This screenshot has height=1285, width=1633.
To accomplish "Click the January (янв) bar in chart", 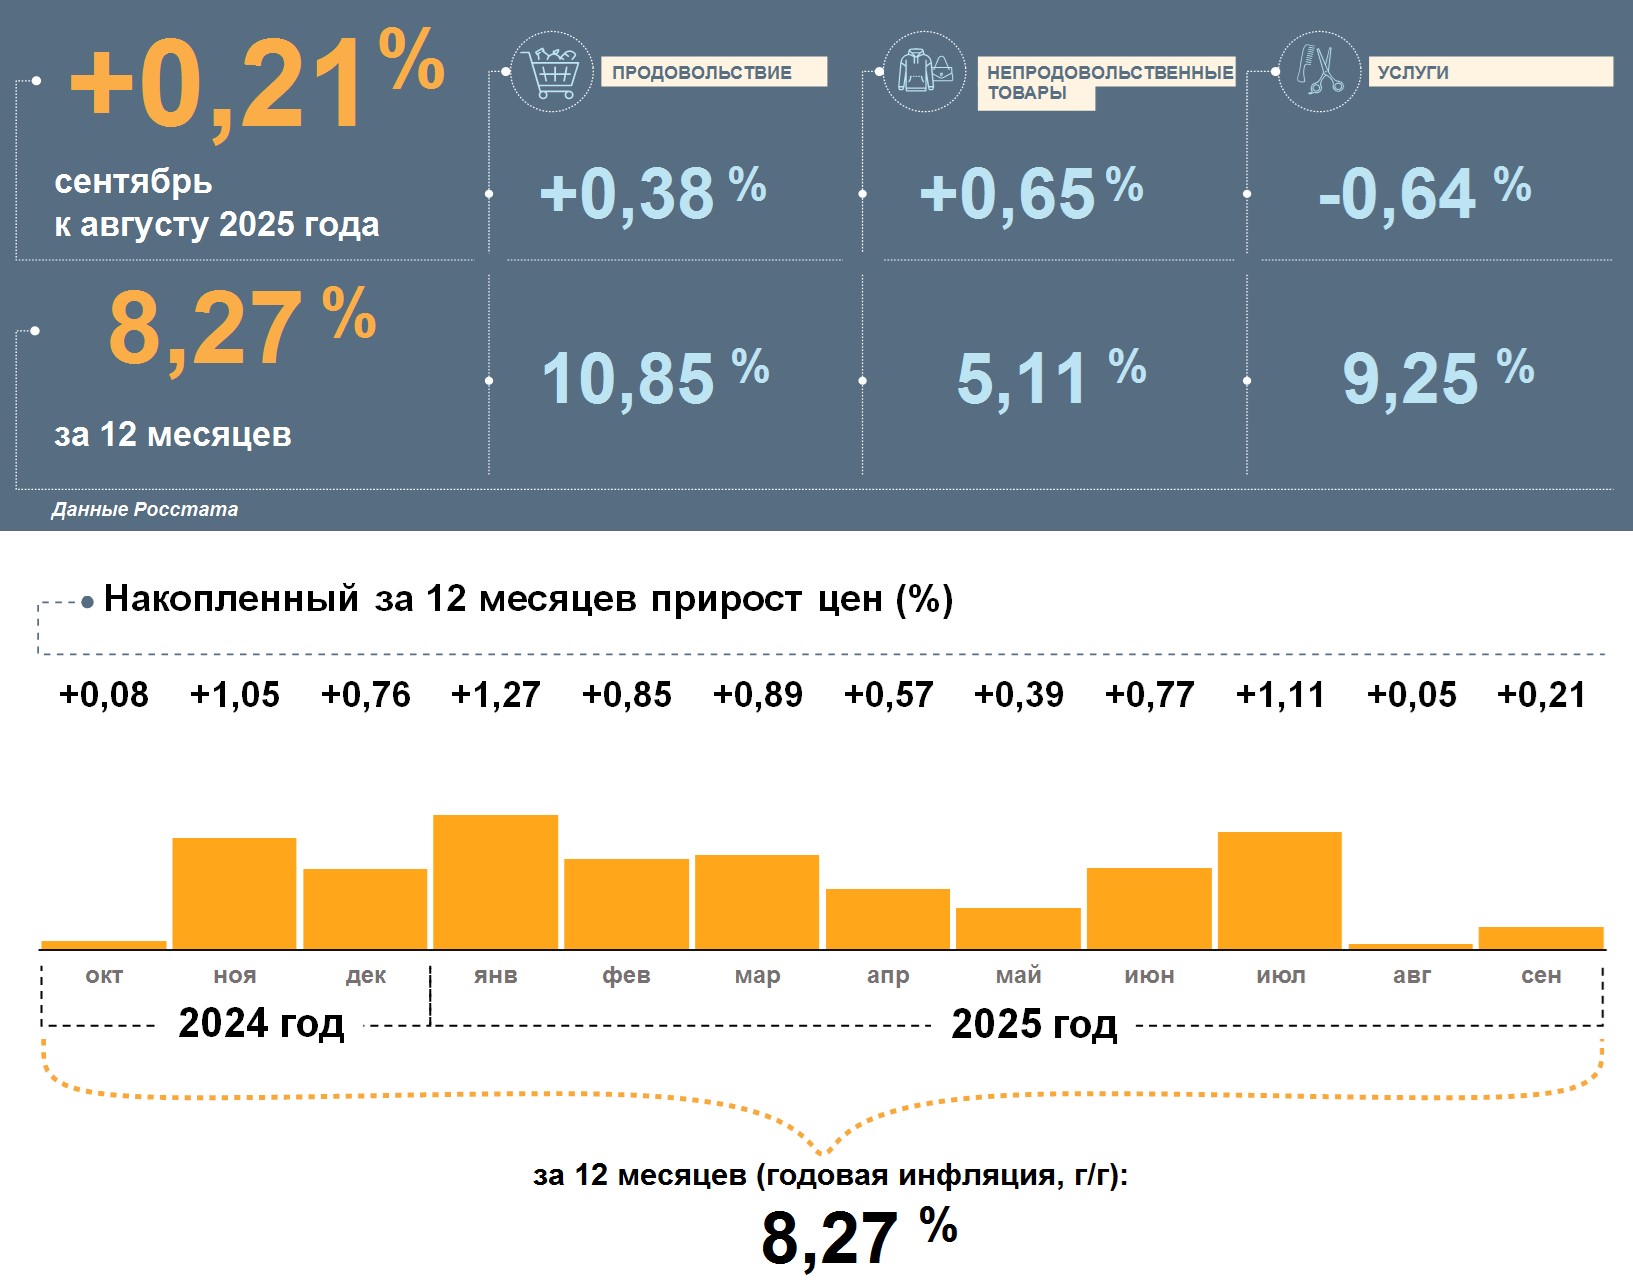I will [x=495, y=882].
